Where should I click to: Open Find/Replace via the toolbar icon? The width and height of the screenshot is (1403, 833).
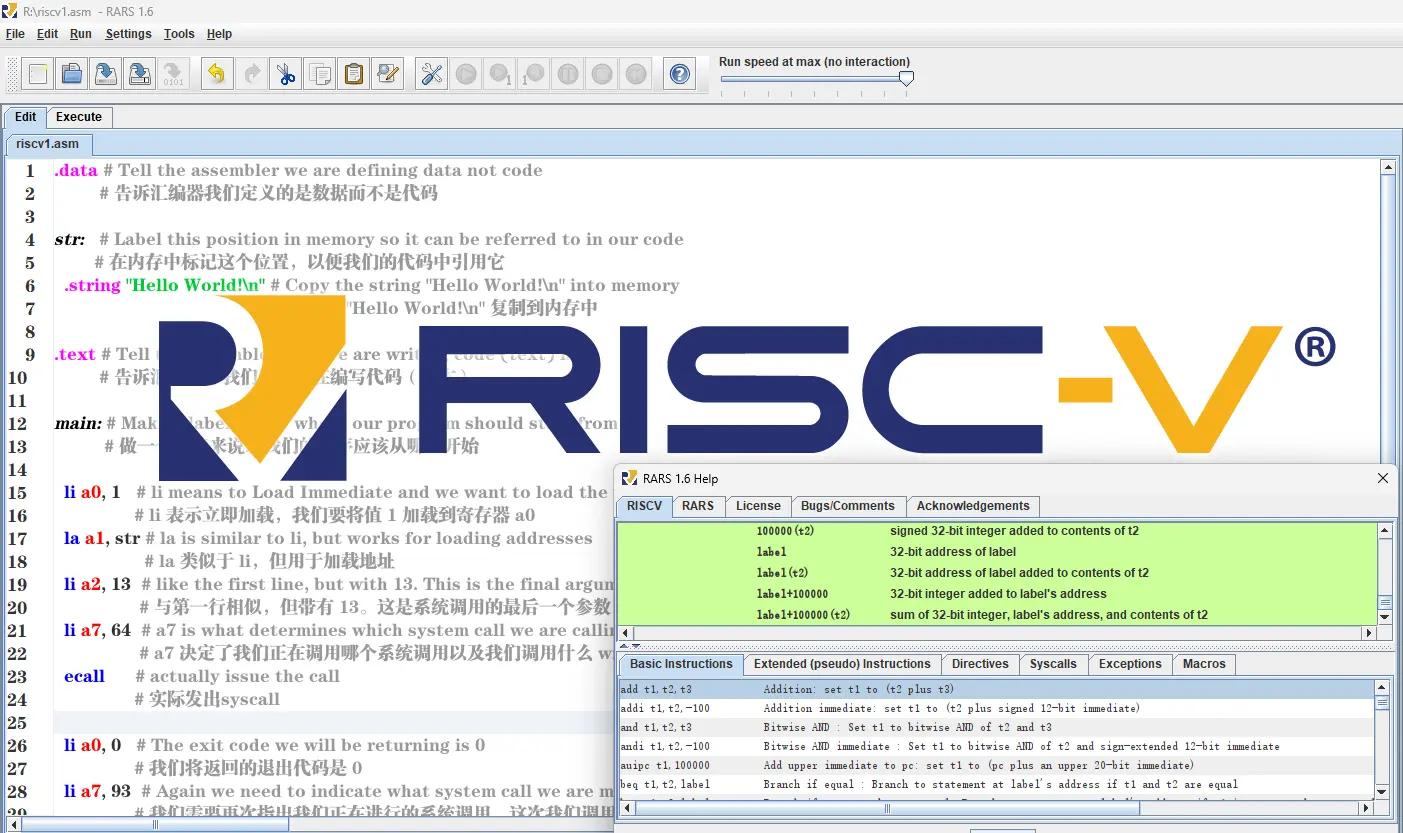(x=387, y=74)
